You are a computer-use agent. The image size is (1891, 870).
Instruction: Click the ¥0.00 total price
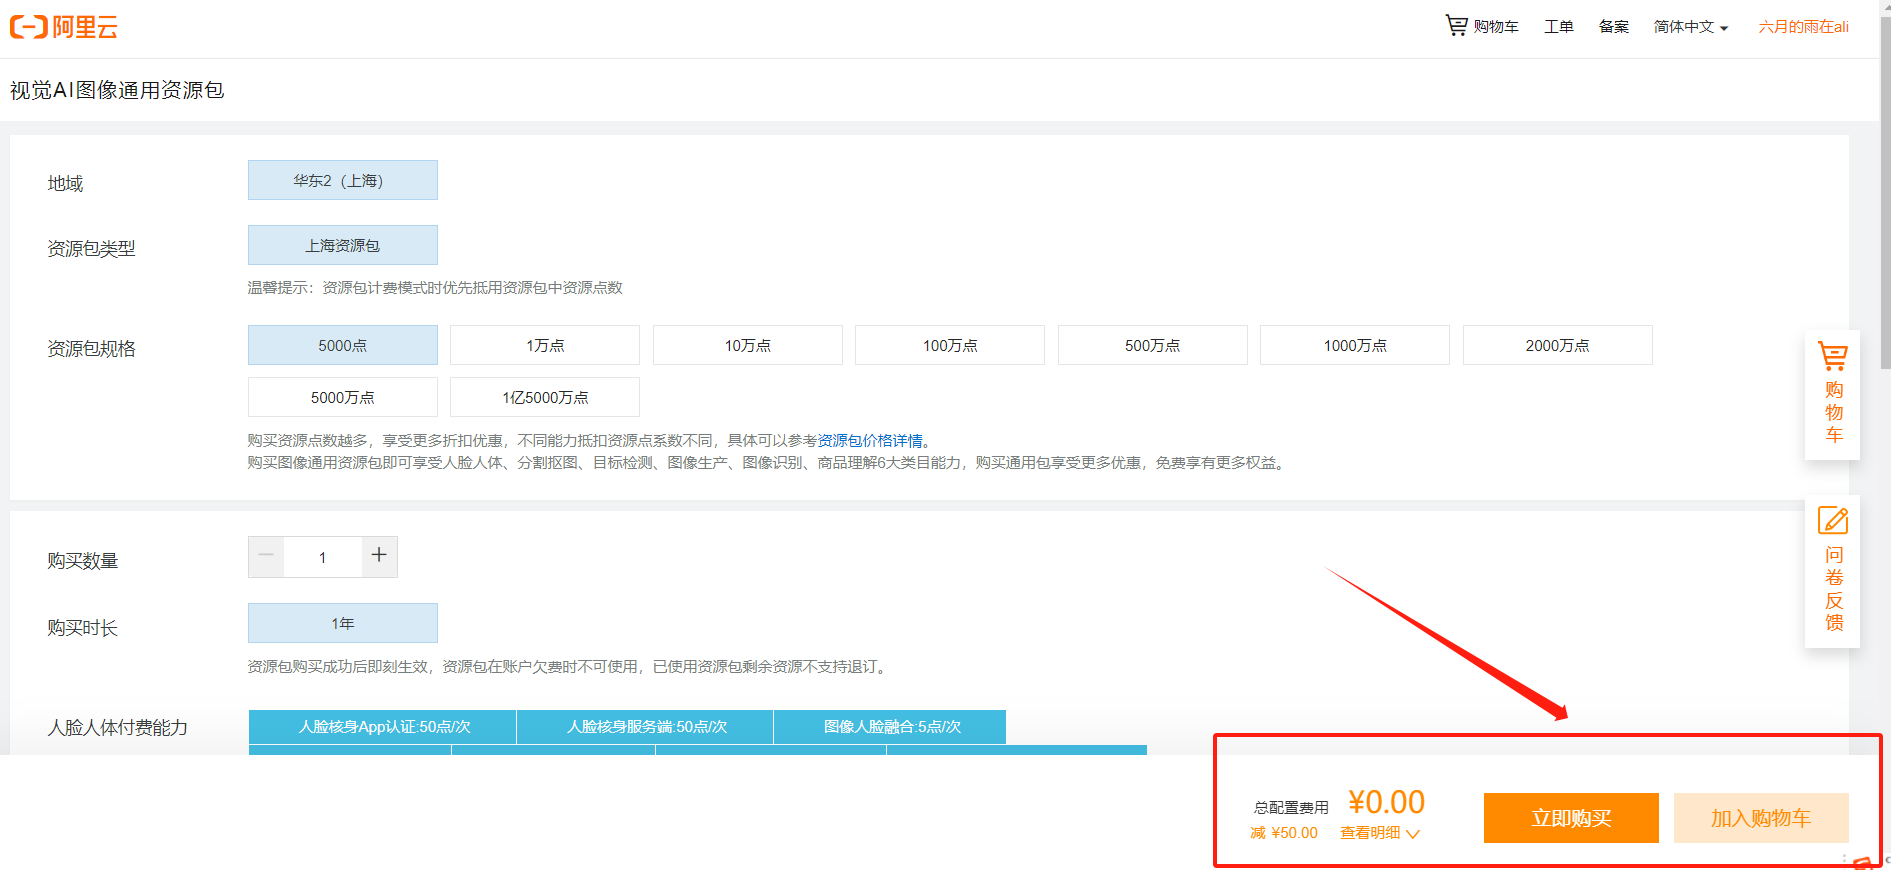click(x=1386, y=802)
